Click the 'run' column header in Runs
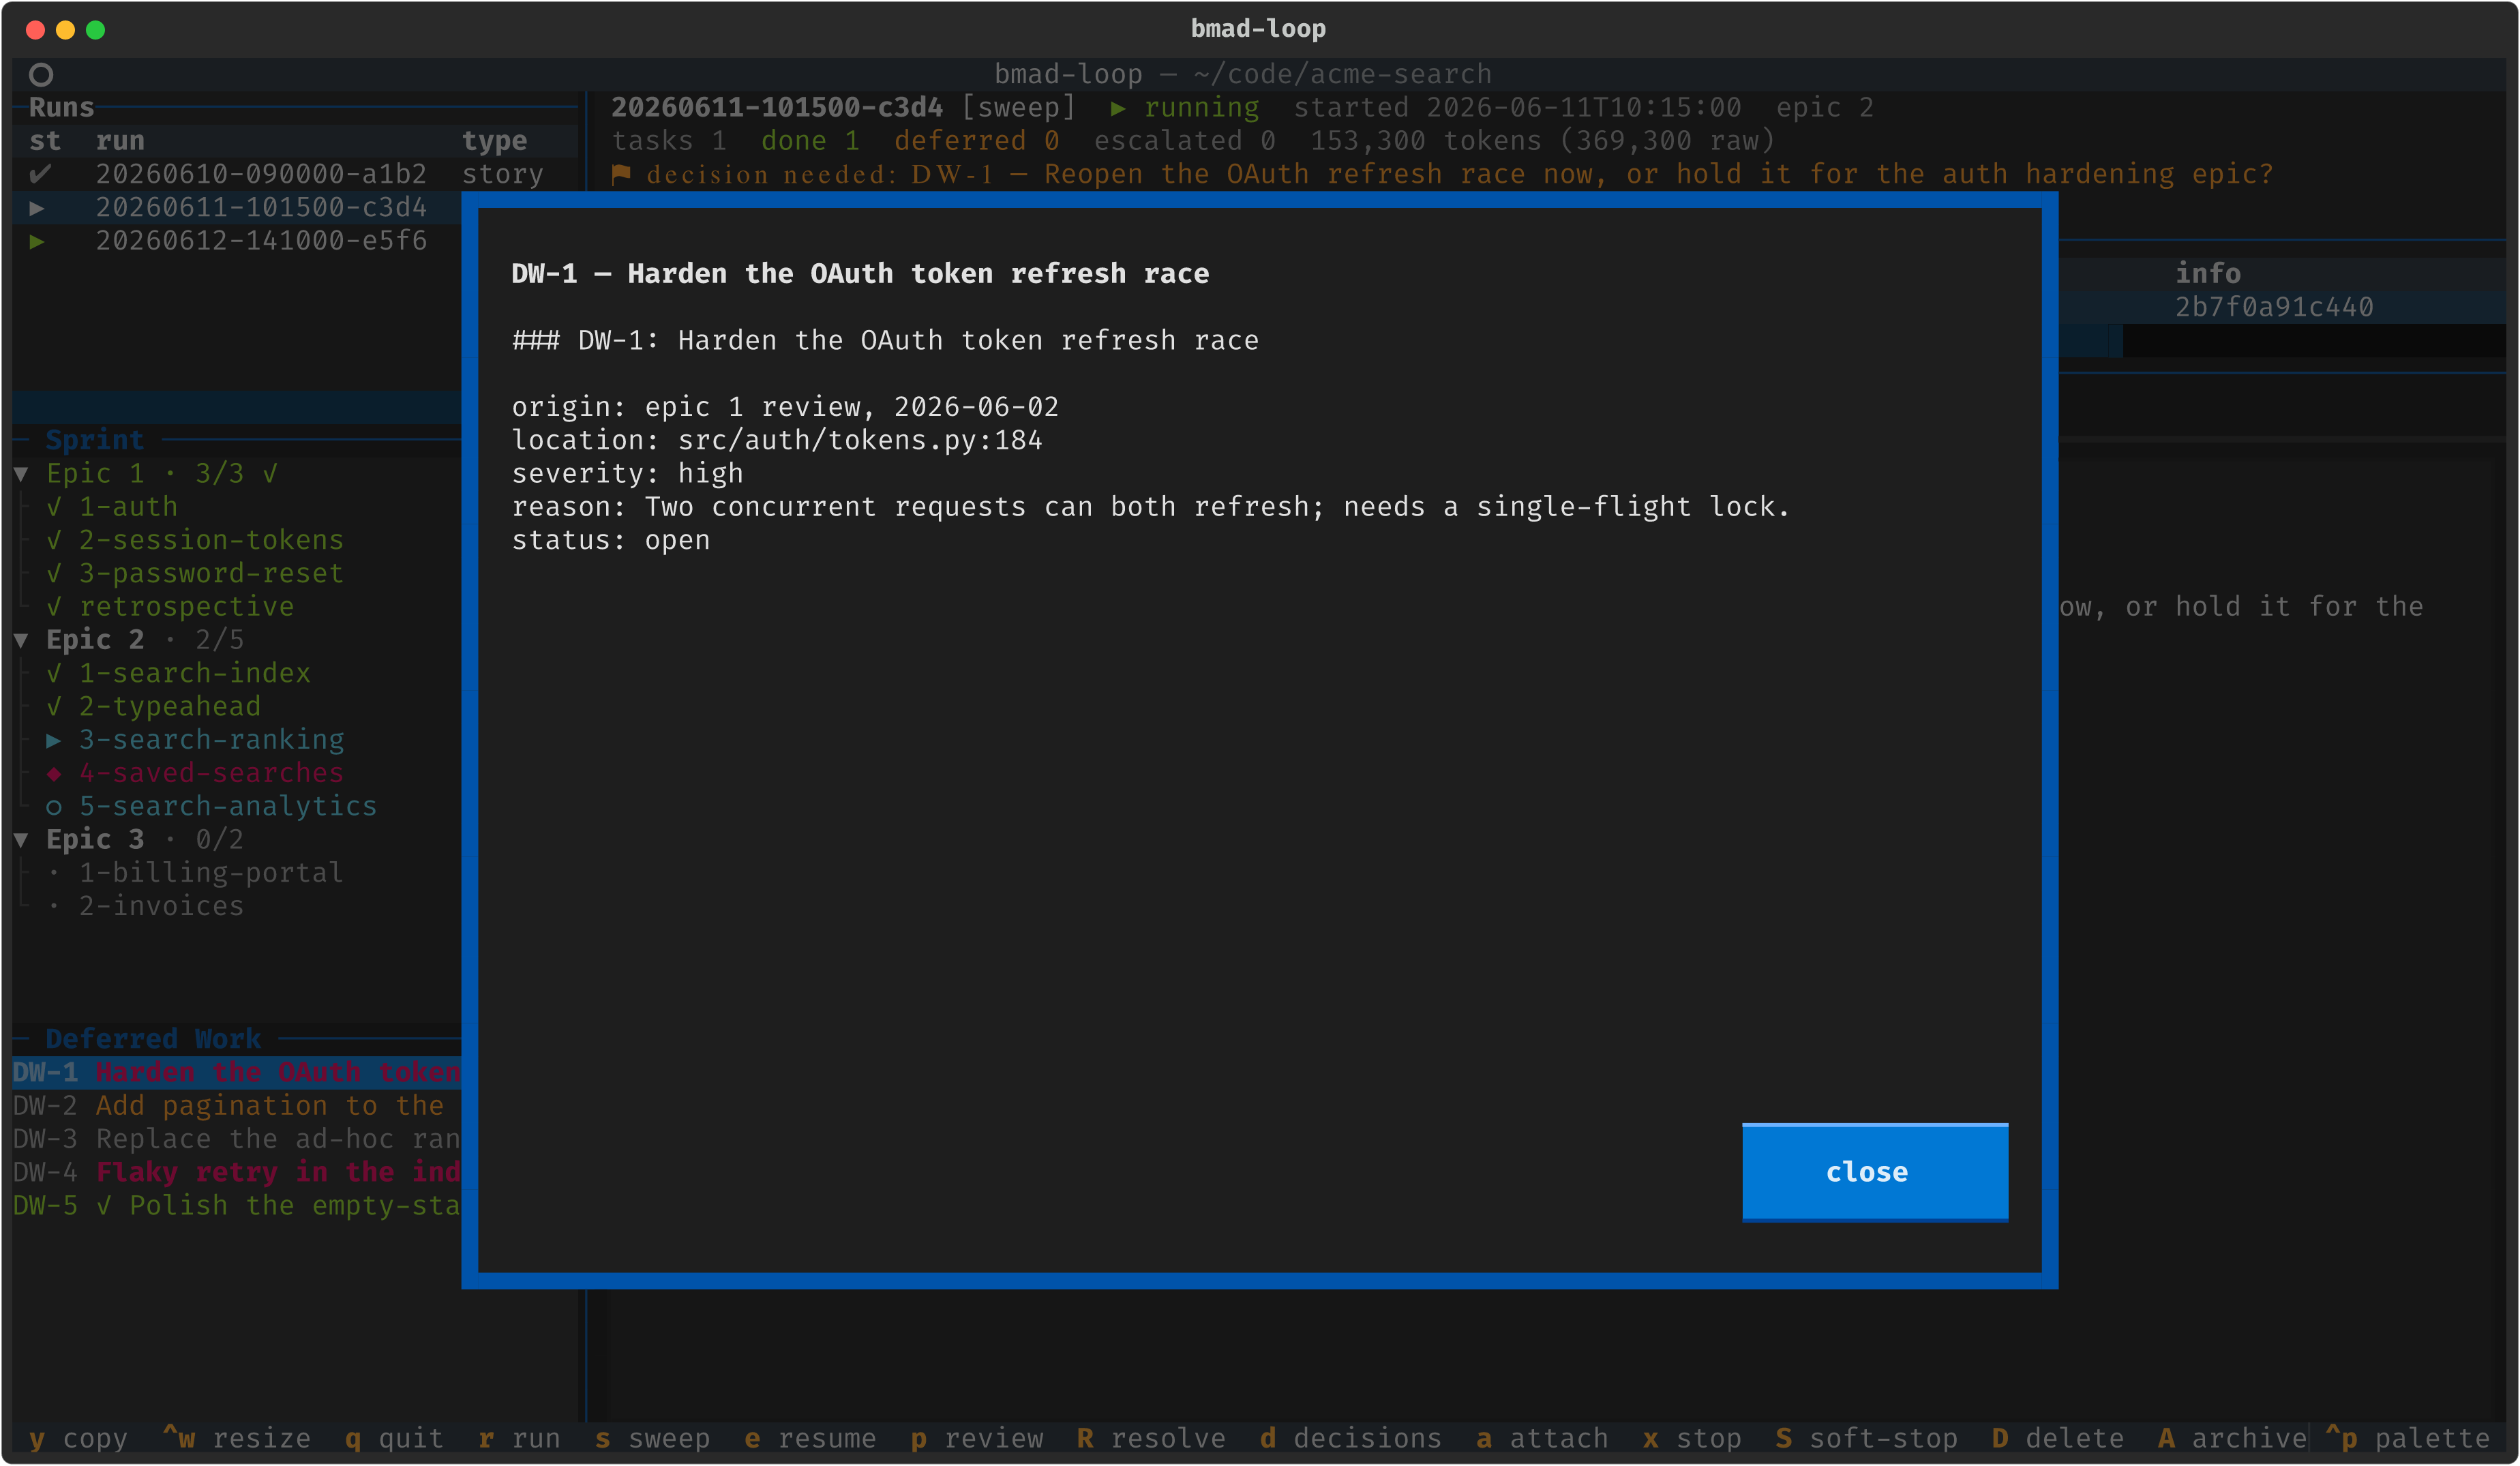This screenshot has height=1466, width=2520. pyautogui.click(x=120, y=141)
